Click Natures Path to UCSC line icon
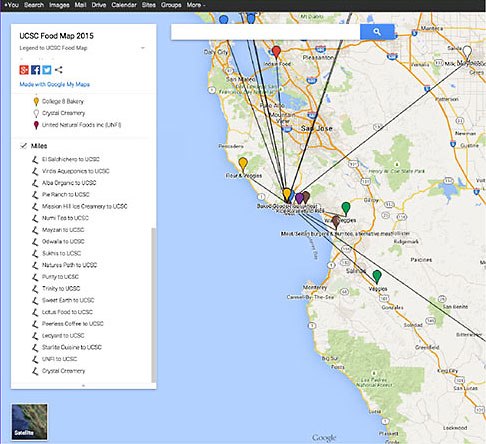This screenshot has width=486, height=444. pyautogui.click(x=35, y=265)
